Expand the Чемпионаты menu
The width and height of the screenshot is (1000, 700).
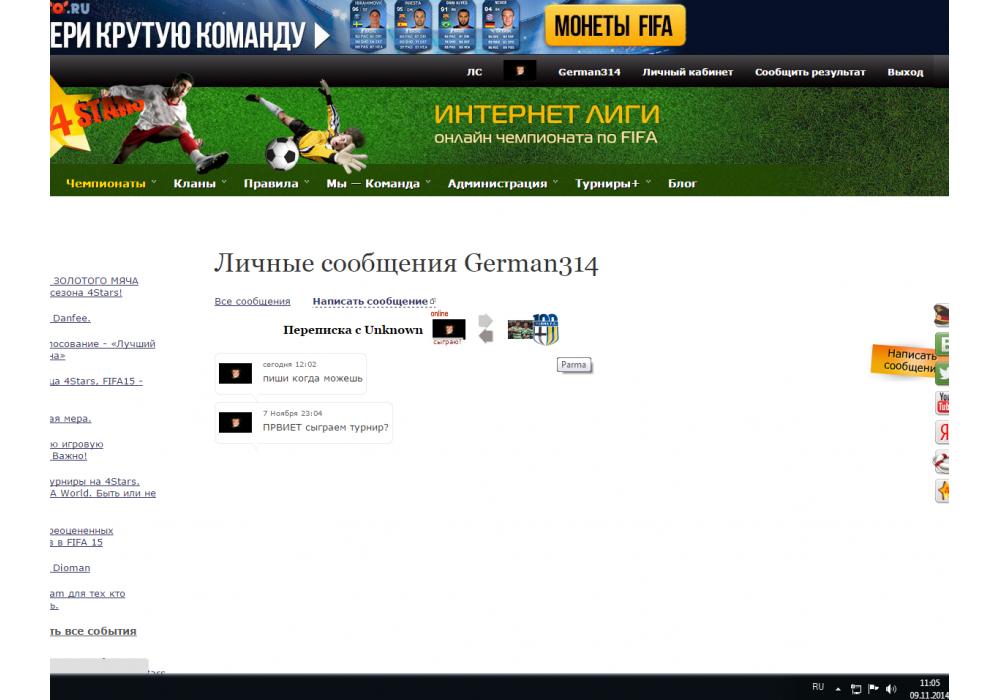[x=106, y=183]
